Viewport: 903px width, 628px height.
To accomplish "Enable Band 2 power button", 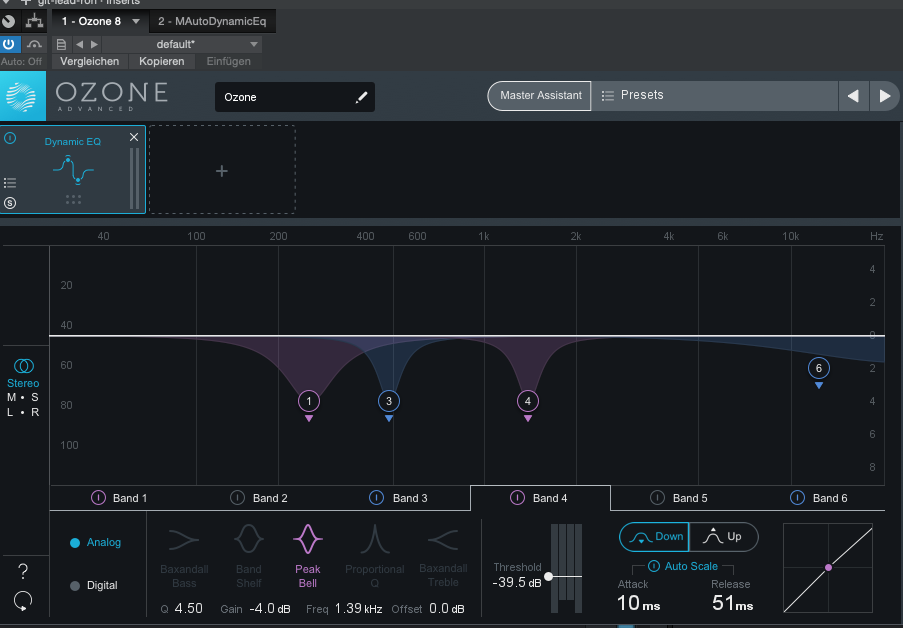I will tap(237, 497).
